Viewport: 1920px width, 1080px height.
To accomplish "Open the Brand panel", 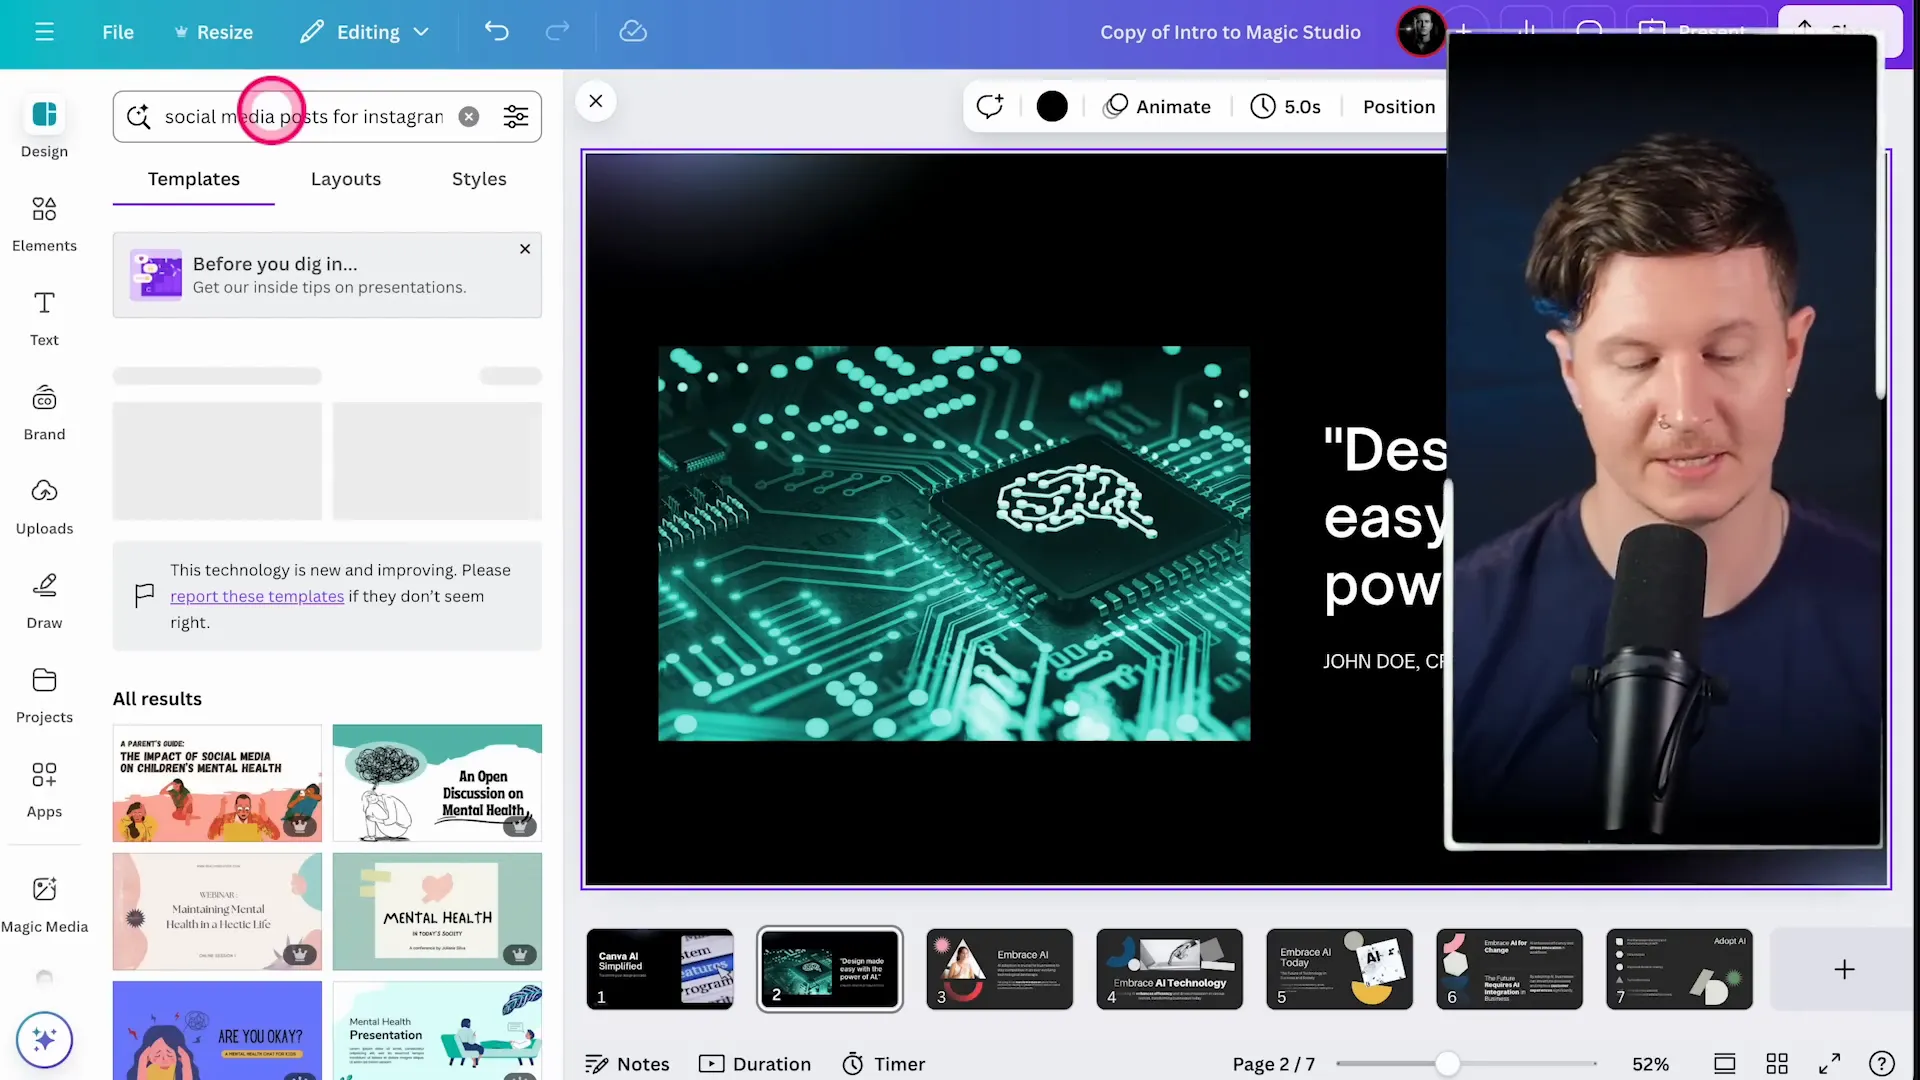I will pos(44,412).
